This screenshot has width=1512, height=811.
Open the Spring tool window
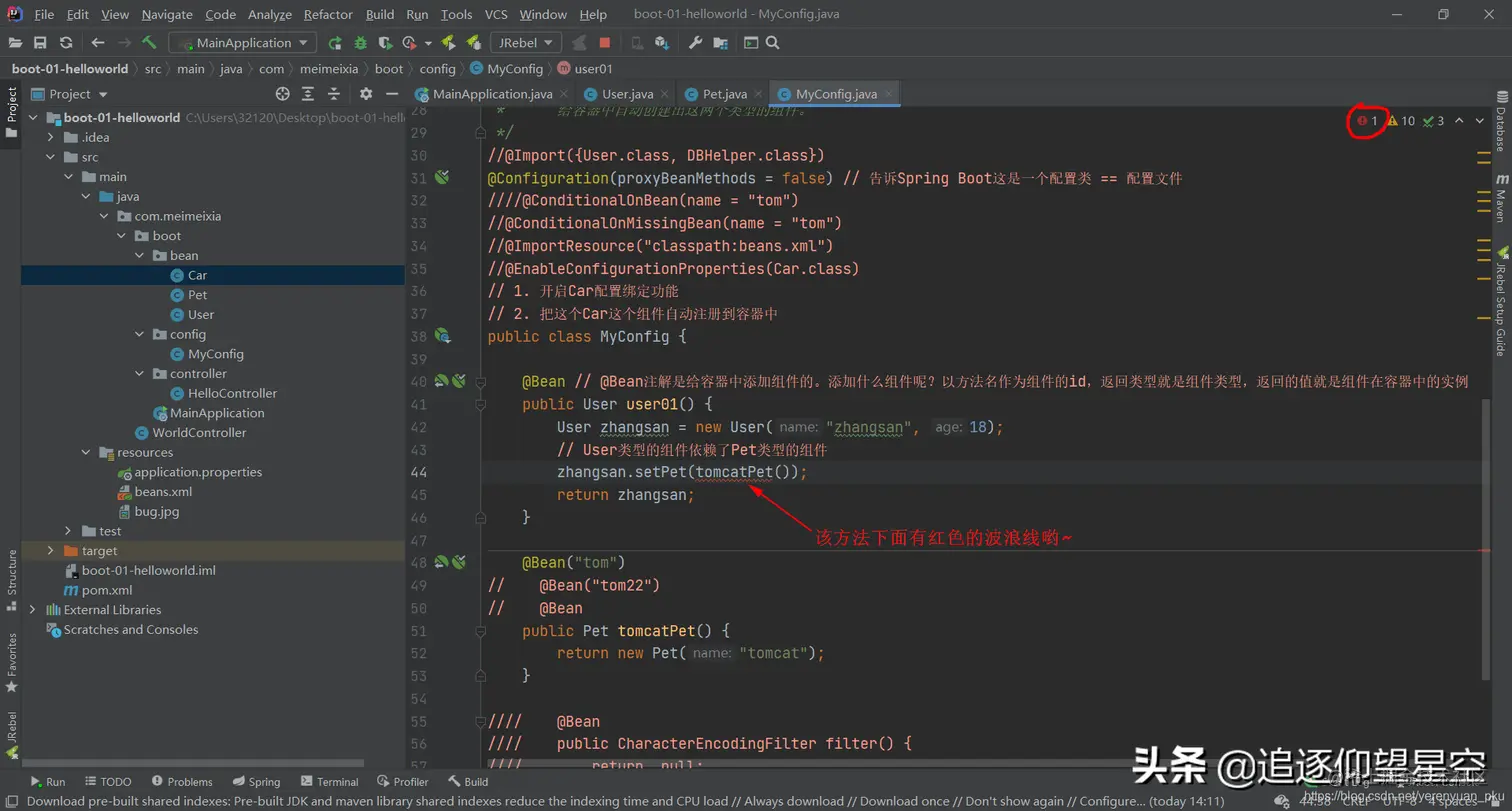(256, 782)
